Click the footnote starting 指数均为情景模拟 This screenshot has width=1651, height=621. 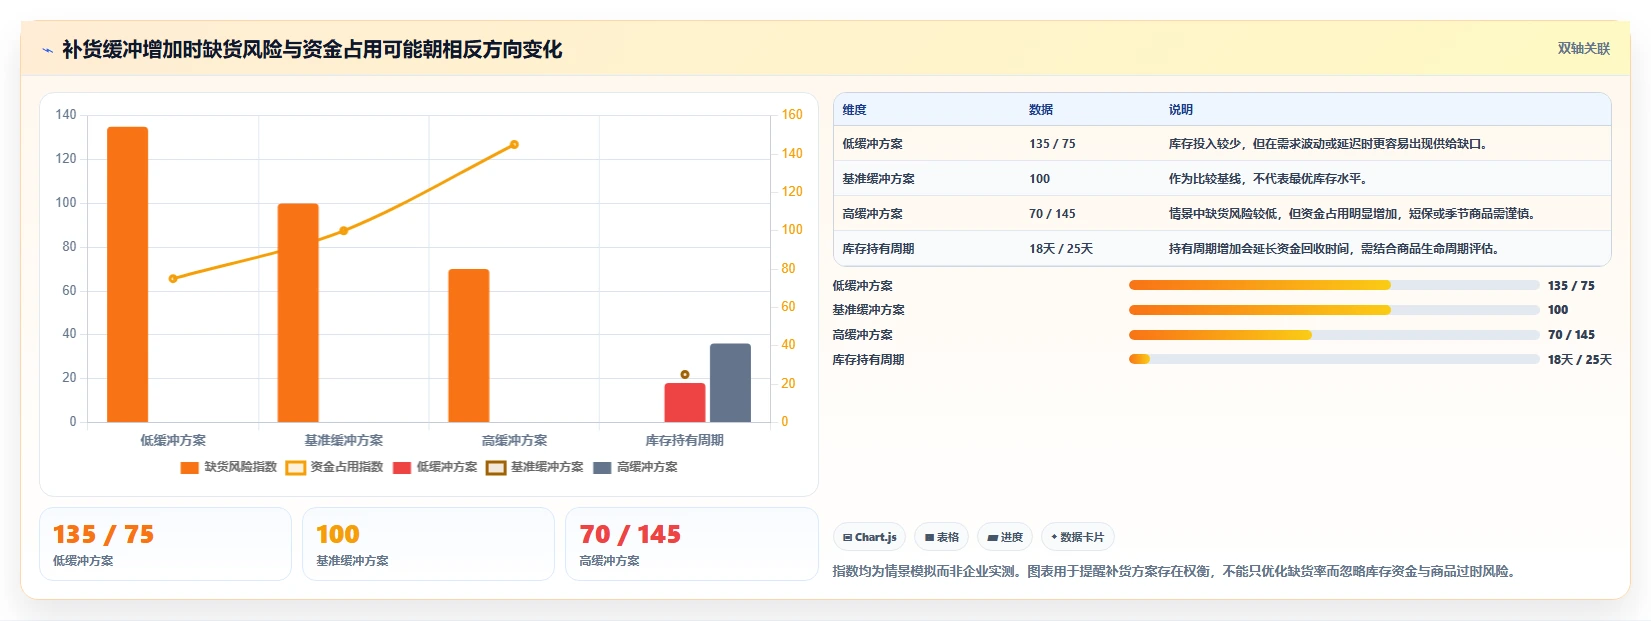coord(1176,572)
